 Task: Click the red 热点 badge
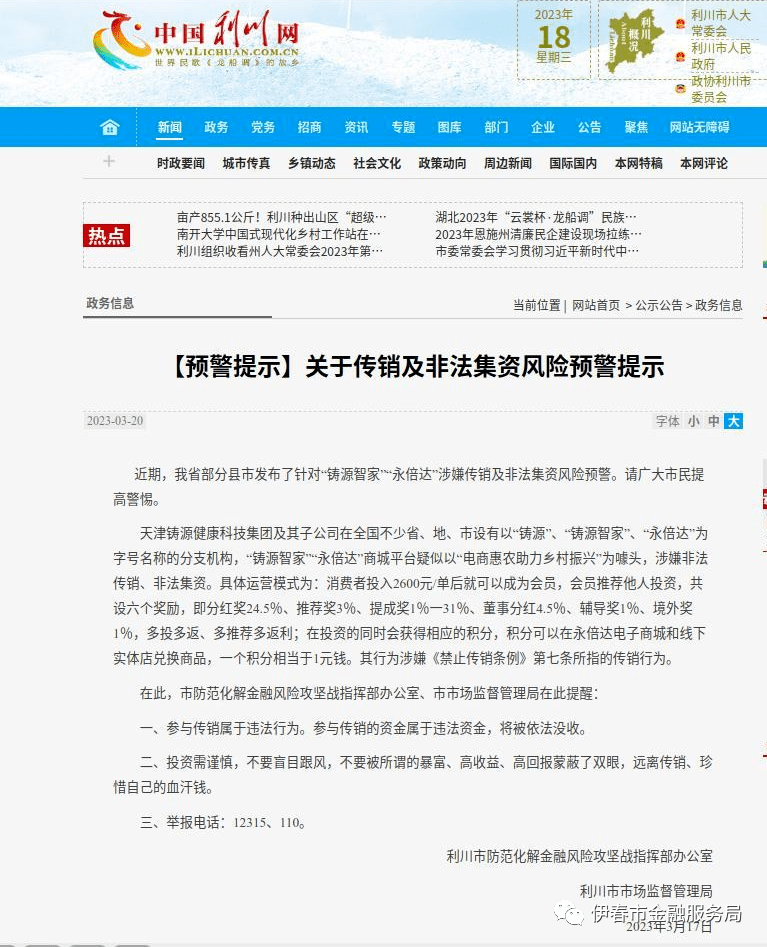pos(106,236)
